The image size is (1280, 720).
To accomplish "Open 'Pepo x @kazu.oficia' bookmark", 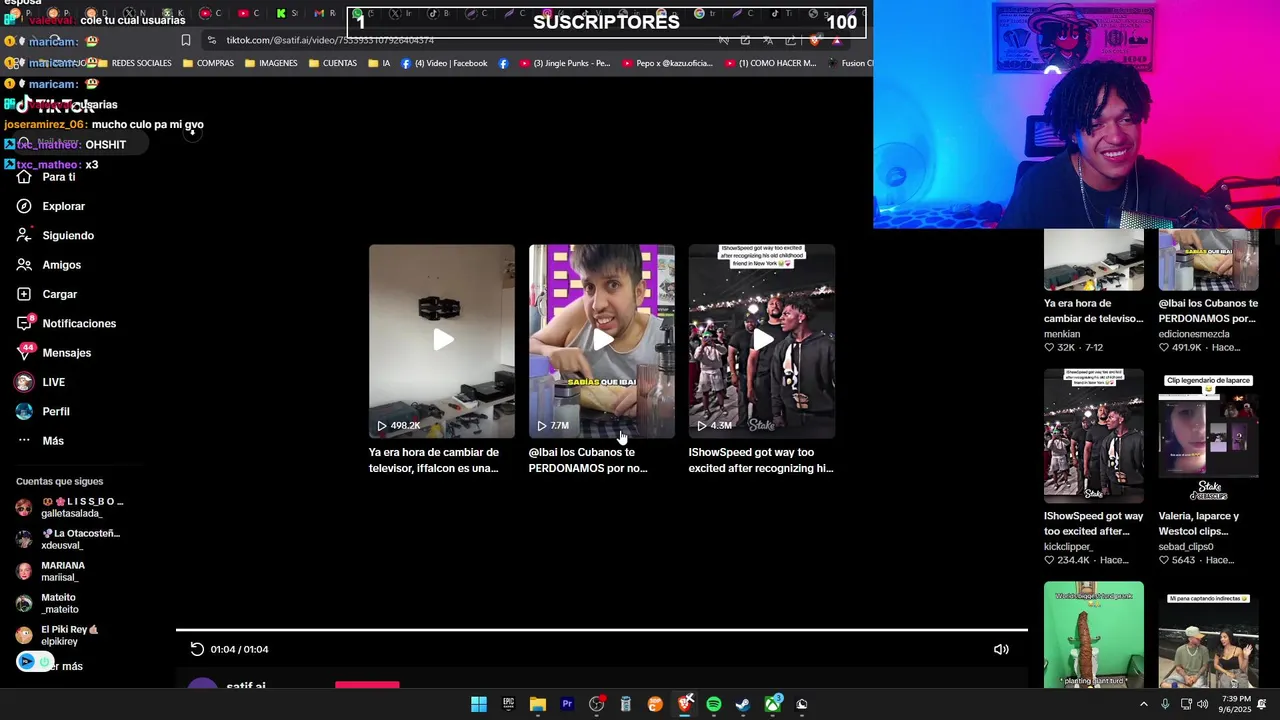I will pos(667,63).
